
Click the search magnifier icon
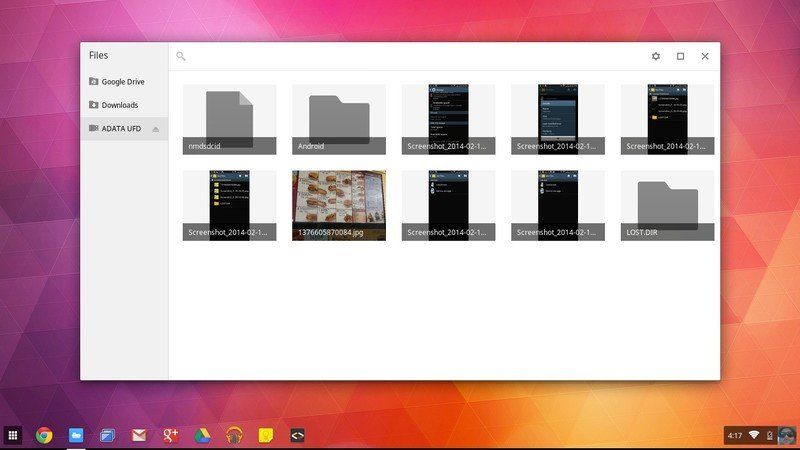pyautogui.click(x=181, y=56)
